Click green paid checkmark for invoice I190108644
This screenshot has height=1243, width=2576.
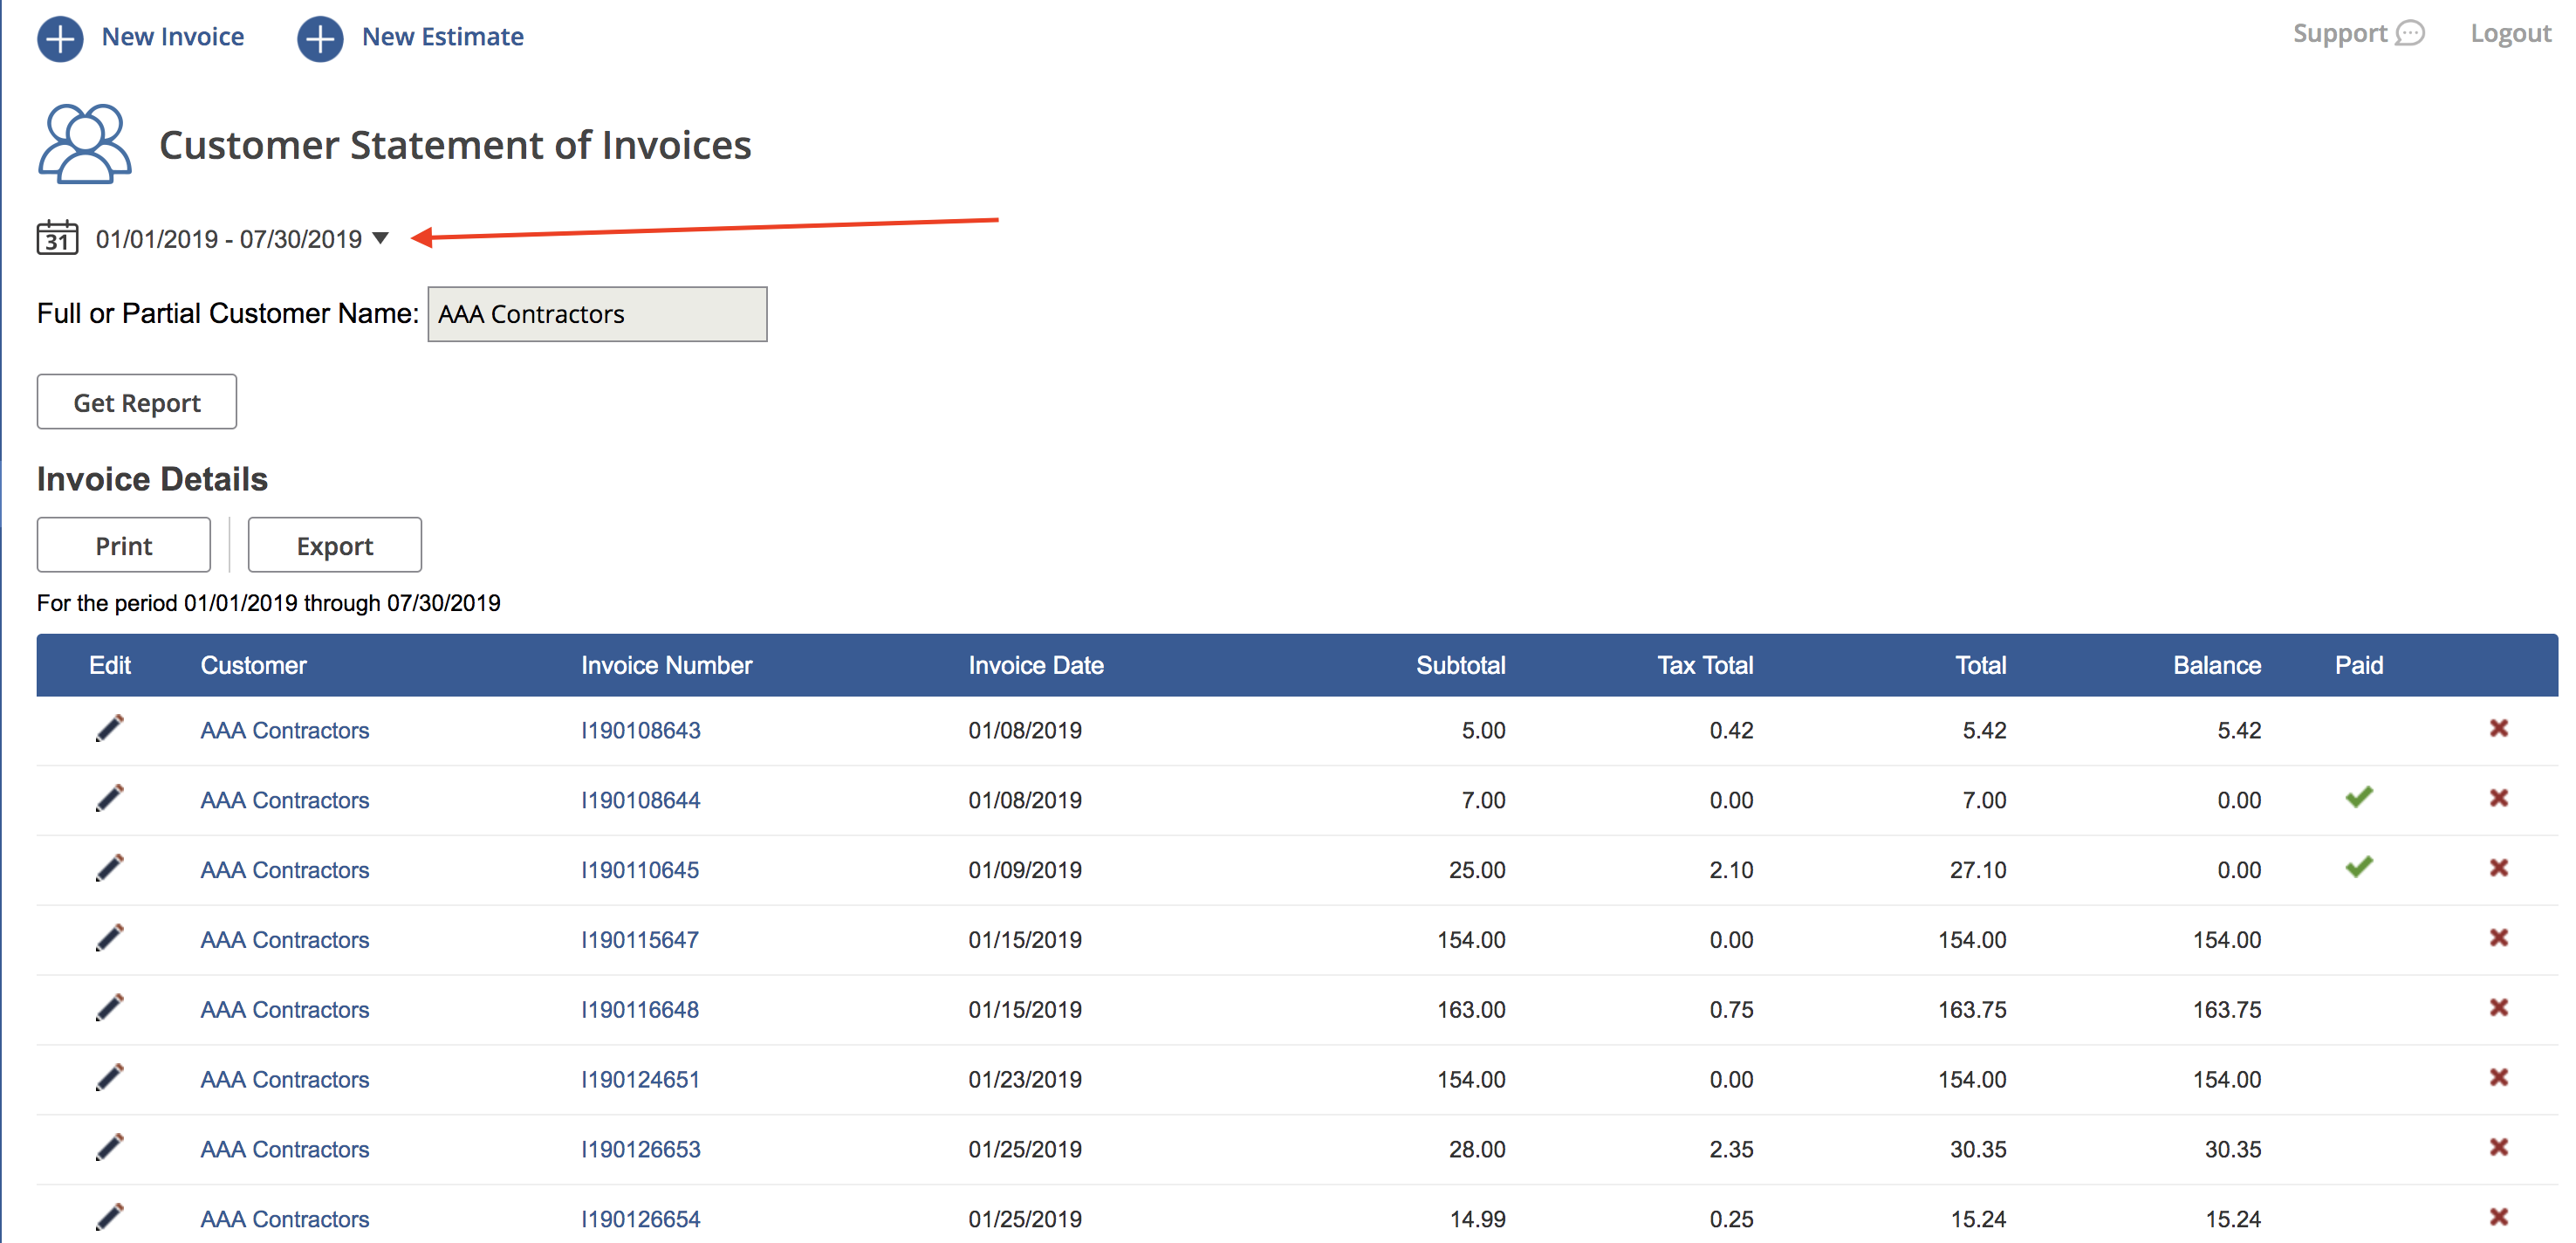[x=2359, y=797]
